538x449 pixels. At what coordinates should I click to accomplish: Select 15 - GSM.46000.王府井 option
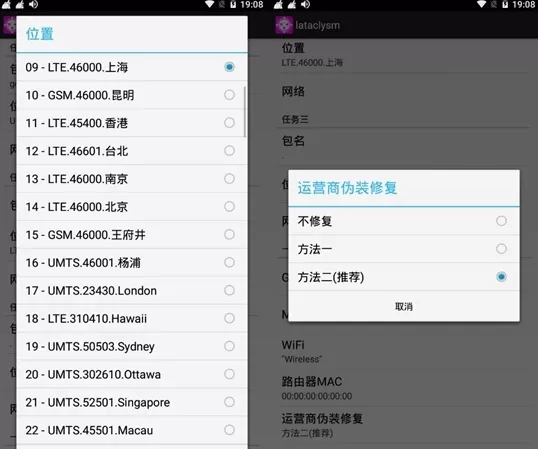pyautogui.click(x=132, y=235)
